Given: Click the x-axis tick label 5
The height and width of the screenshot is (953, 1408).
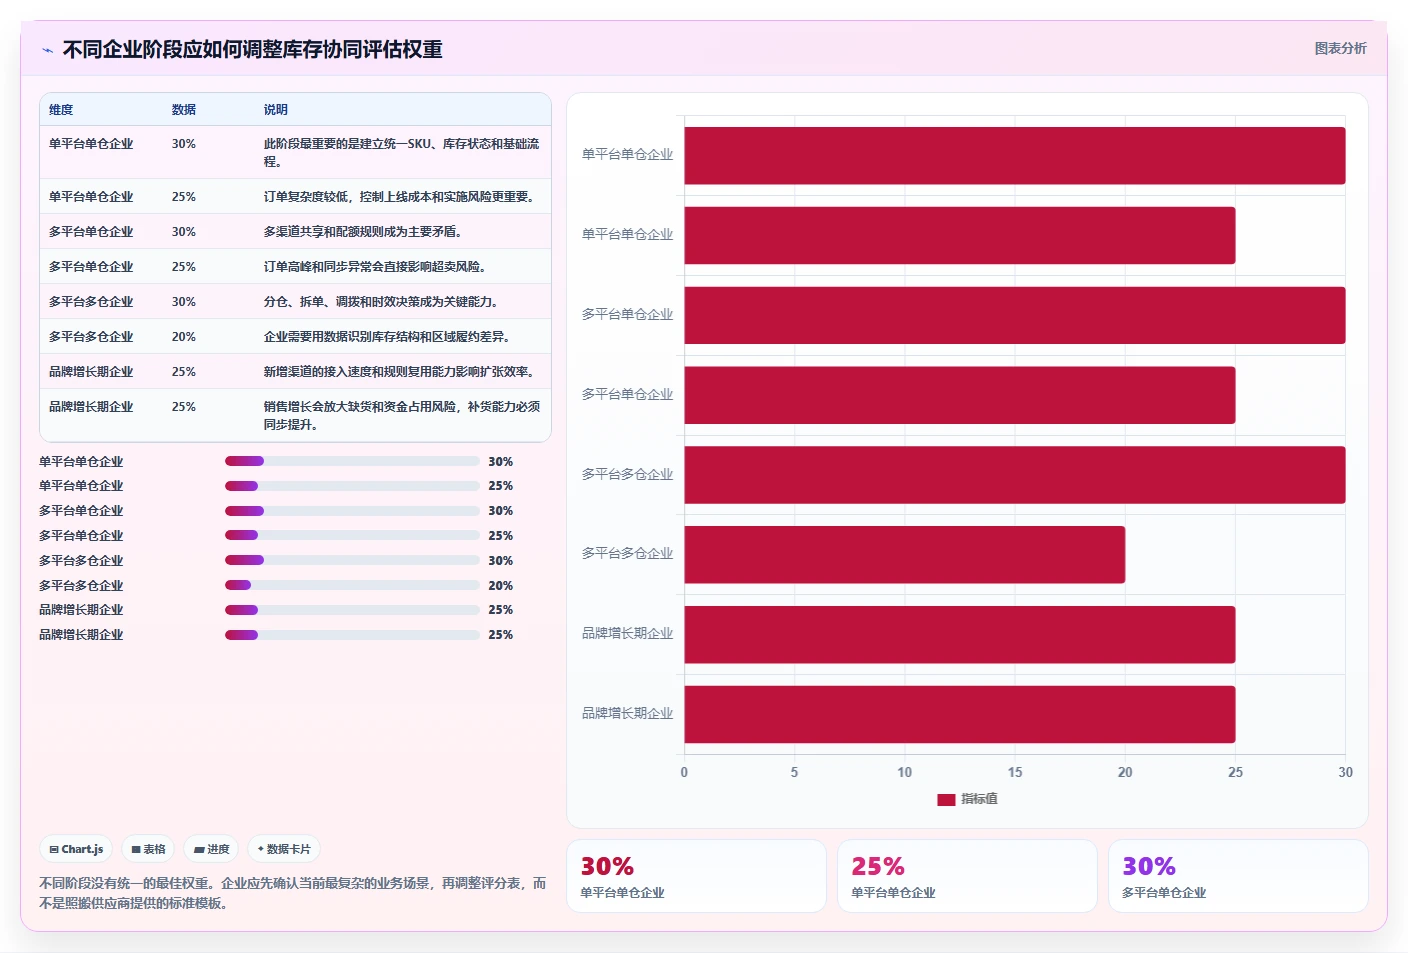Looking at the screenshot, I should coord(794,772).
